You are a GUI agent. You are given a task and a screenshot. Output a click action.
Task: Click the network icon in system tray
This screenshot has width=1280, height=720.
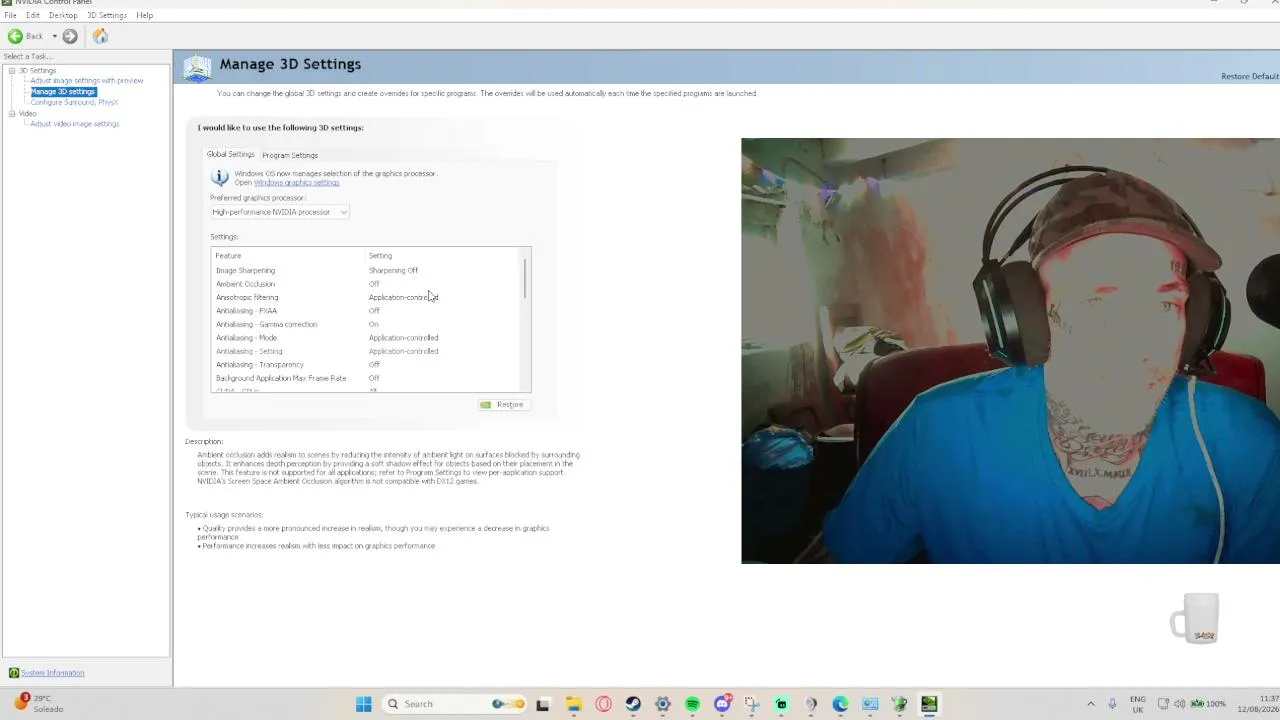click(x=1163, y=704)
